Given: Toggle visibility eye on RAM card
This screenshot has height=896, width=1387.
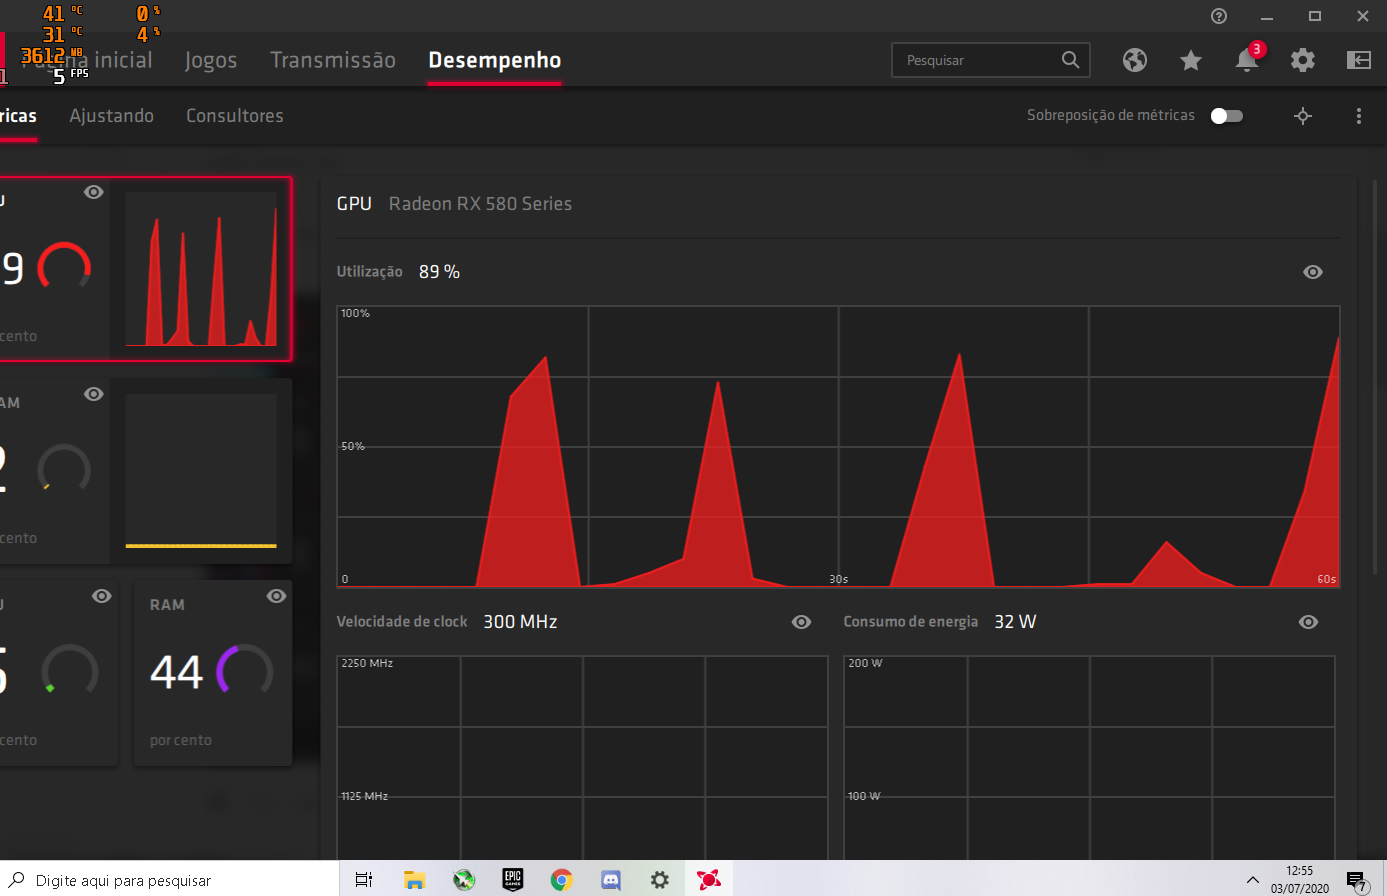Looking at the screenshot, I should click(276, 596).
